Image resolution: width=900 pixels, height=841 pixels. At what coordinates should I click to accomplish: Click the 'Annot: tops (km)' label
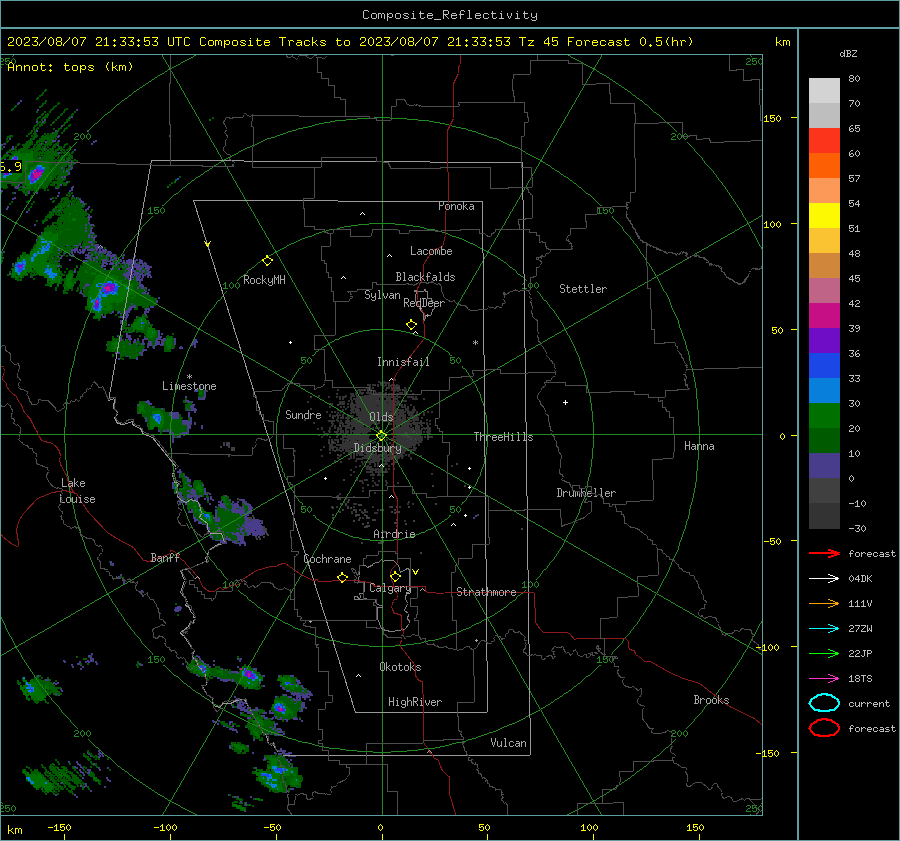[x=70, y=67]
